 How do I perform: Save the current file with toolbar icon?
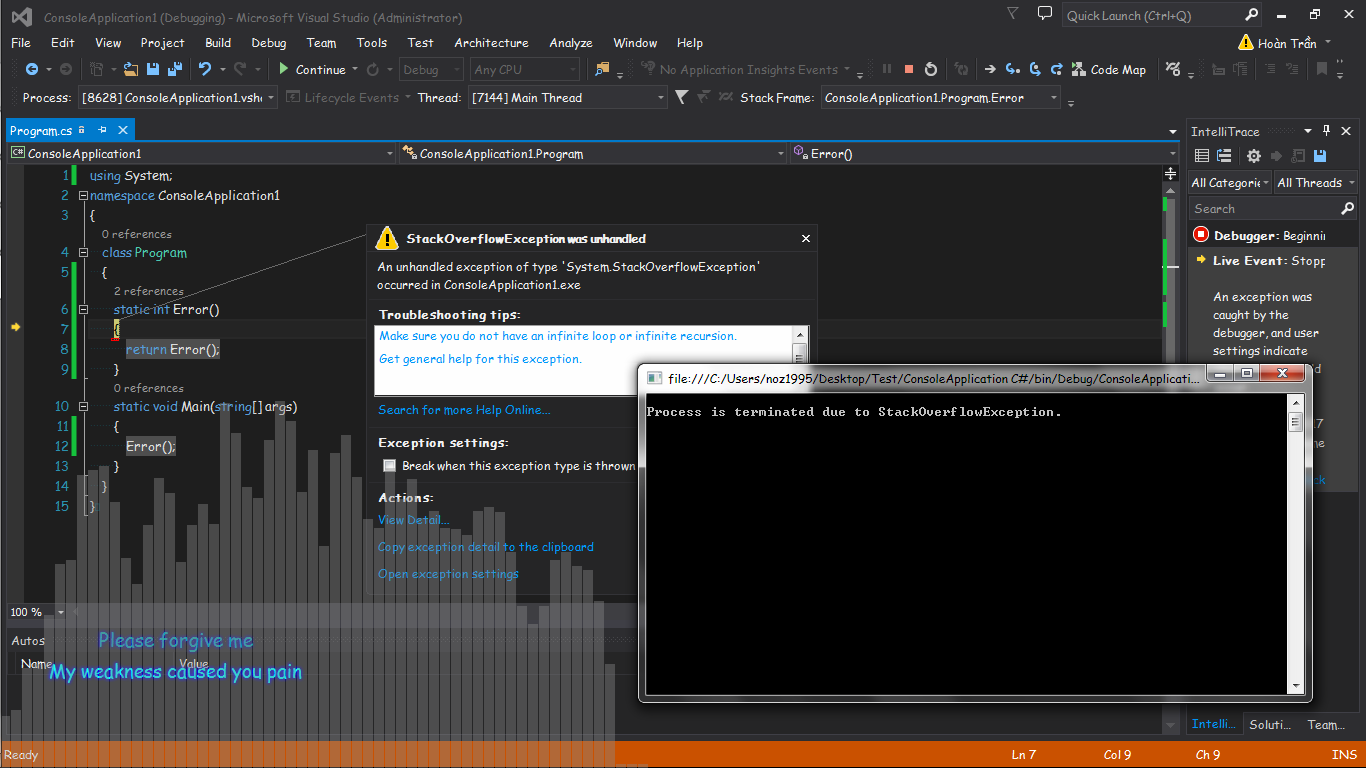[153, 69]
